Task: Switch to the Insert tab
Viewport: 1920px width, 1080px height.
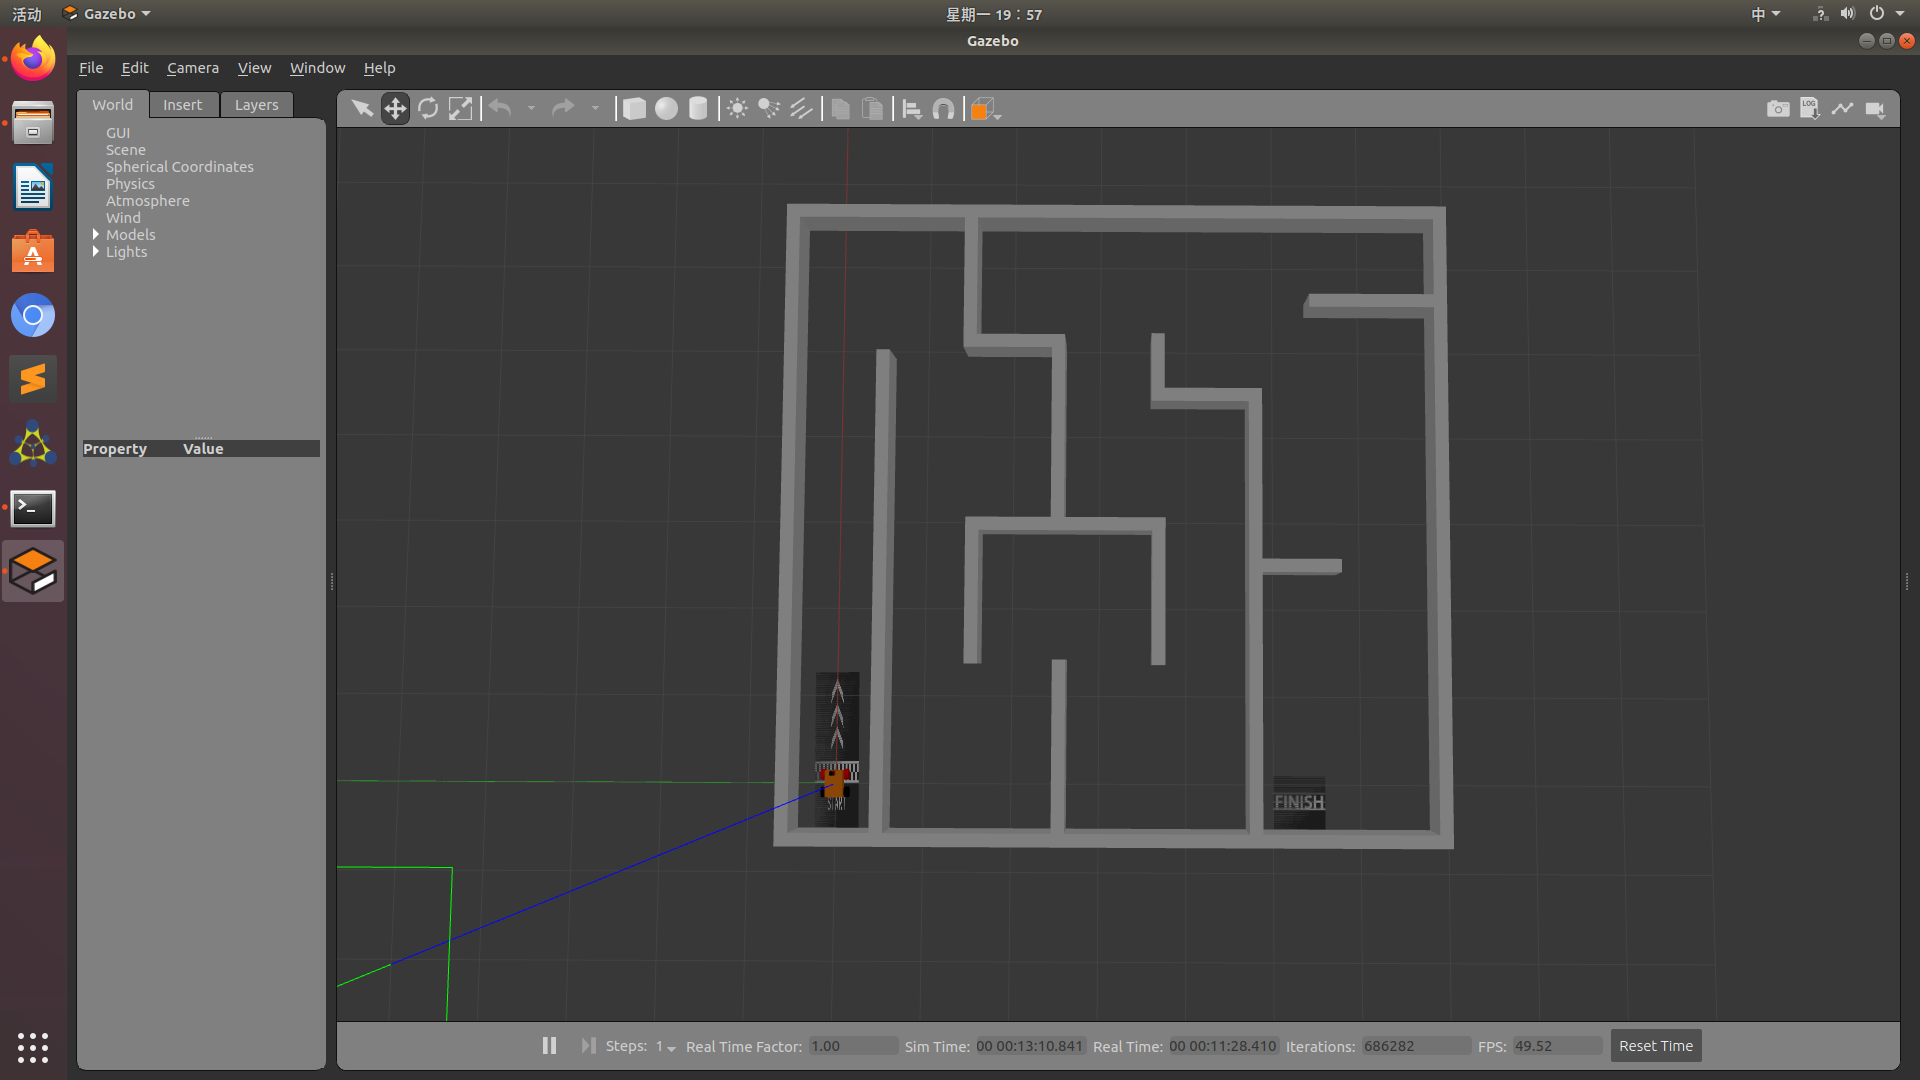Action: (x=182, y=104)
